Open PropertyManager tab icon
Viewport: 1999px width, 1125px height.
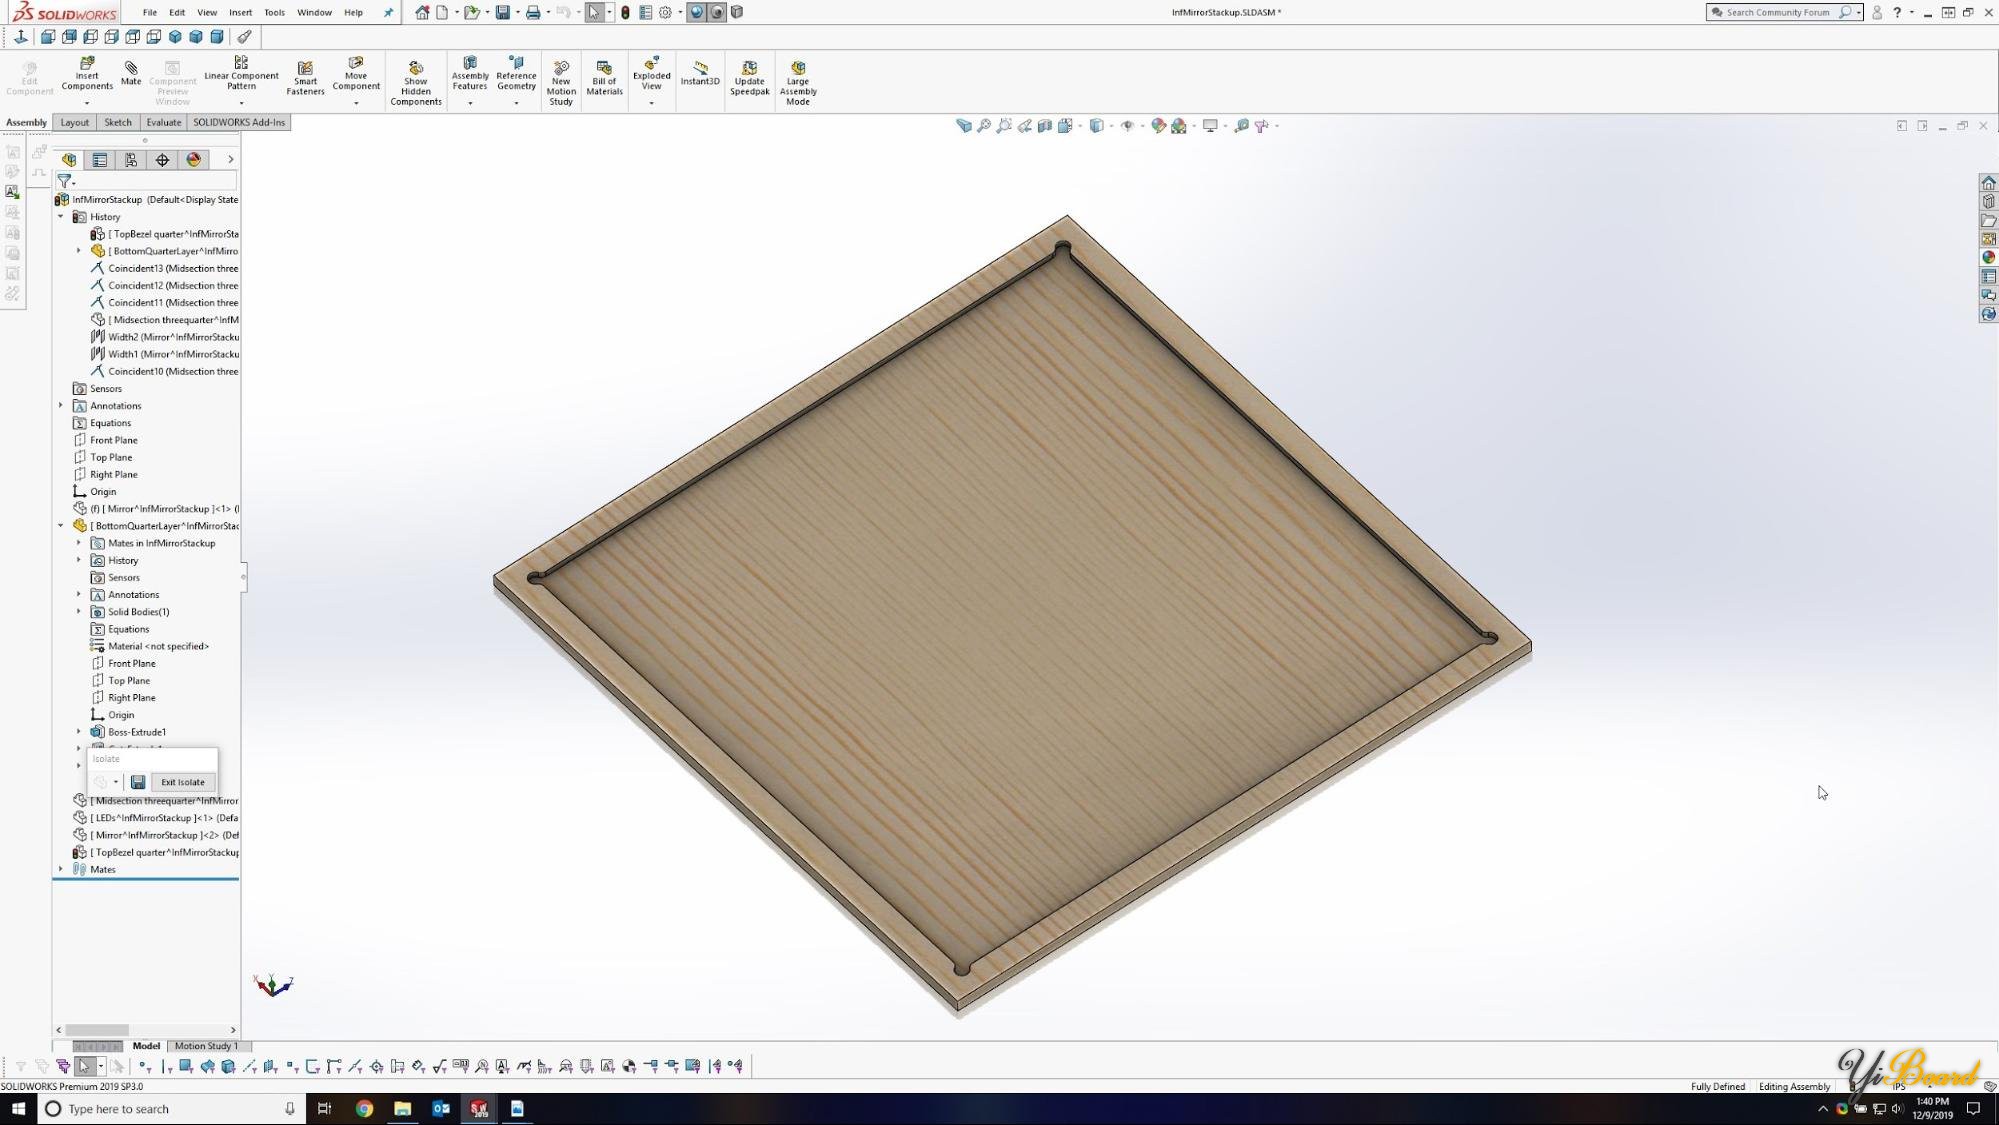(x=100, y=160)
